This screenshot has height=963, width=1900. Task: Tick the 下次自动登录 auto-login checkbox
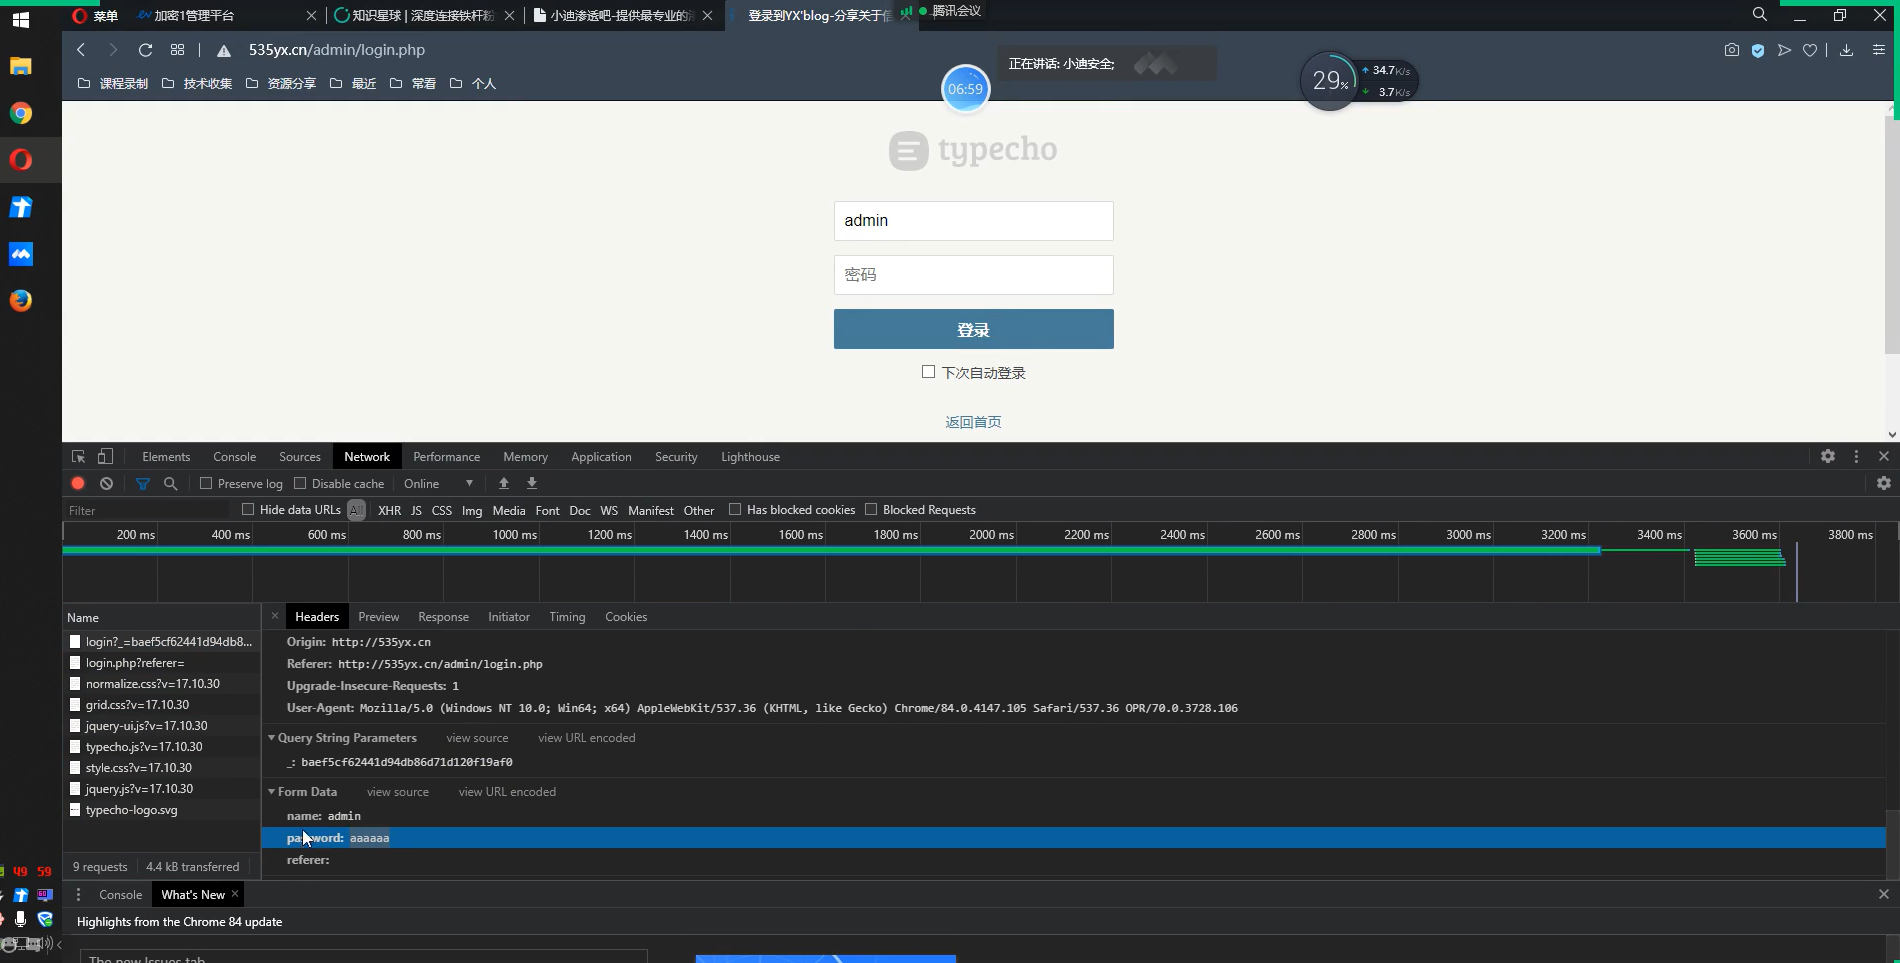pos(928,371)
